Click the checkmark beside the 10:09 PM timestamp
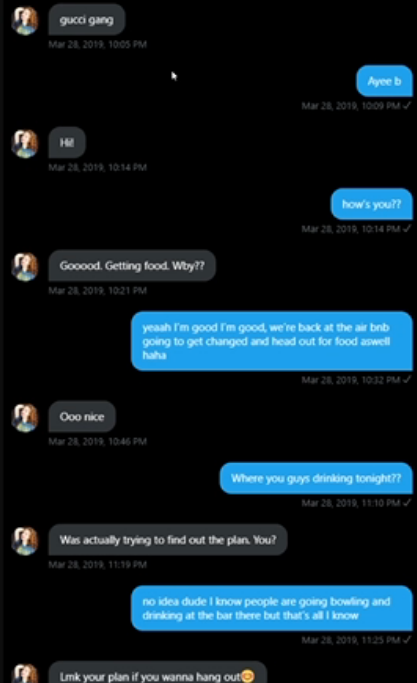417x683 pixels. point(407,105)
